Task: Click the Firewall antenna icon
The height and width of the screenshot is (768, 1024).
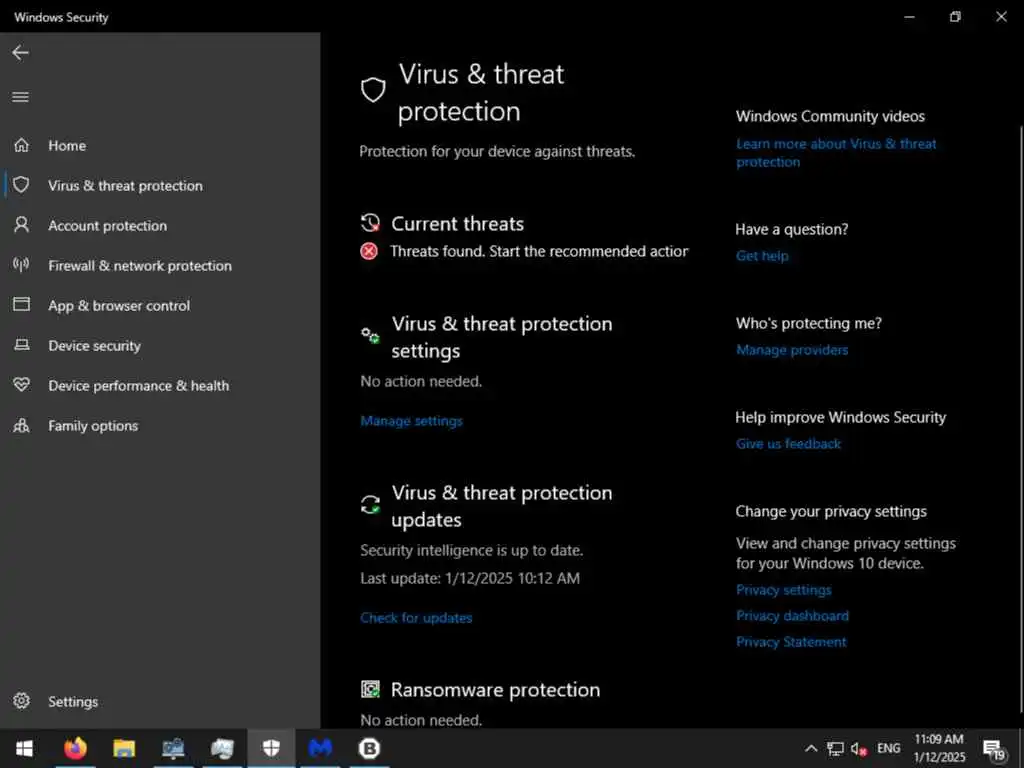Action: click(x=22, y=264)
